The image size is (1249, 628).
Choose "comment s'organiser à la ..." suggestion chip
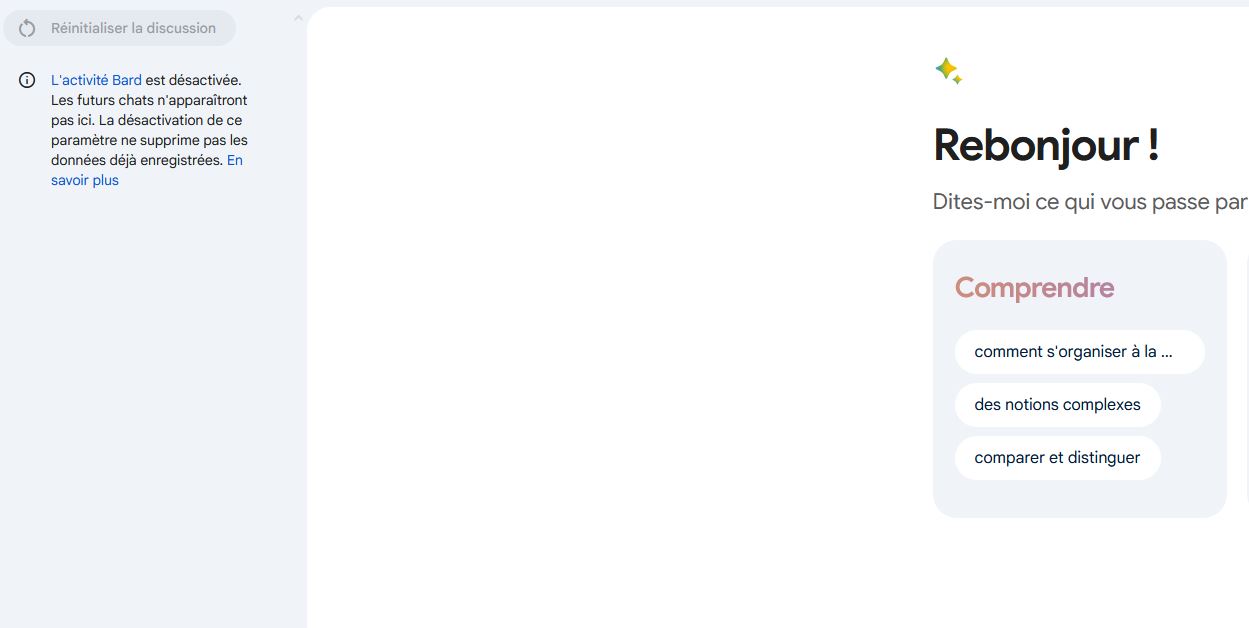coord(1079,352)
